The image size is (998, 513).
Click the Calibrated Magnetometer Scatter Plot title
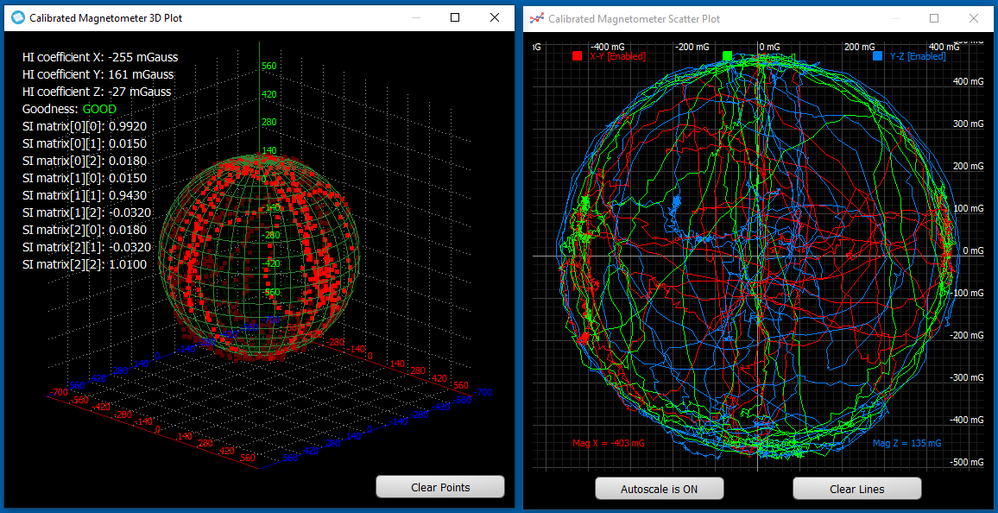point(634,19)
